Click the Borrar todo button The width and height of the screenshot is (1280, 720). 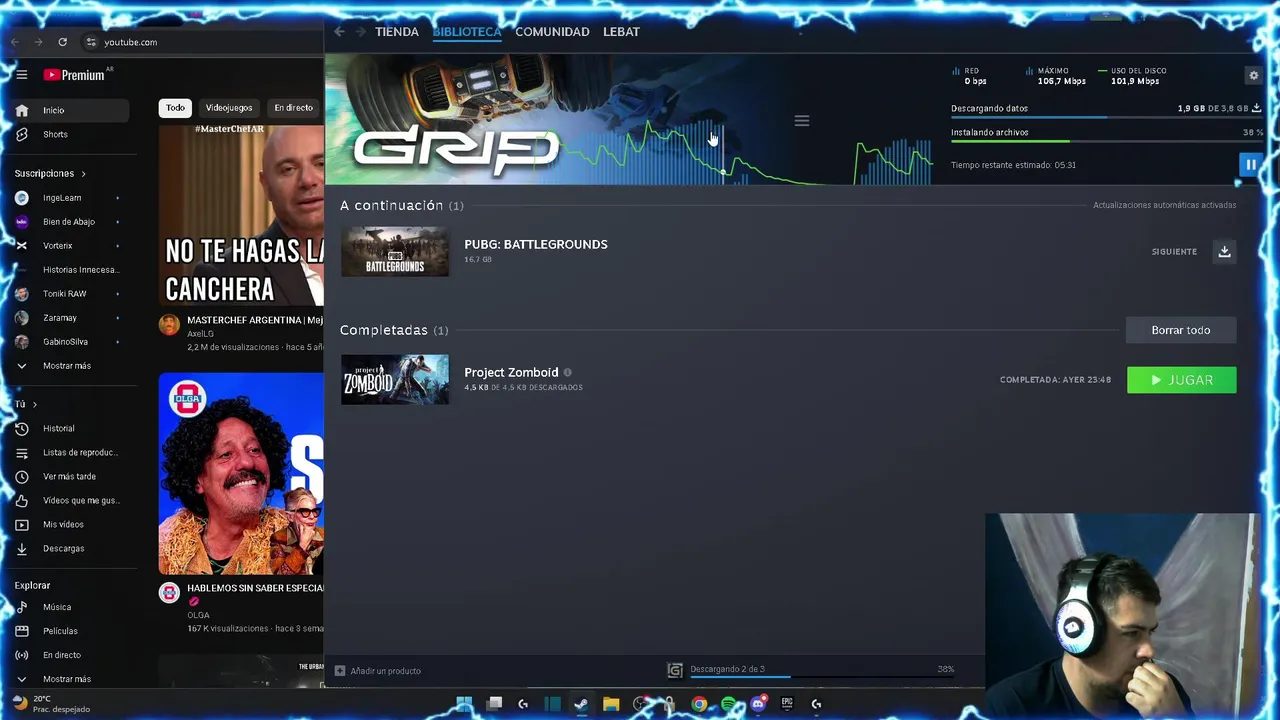pos(1181,330)
